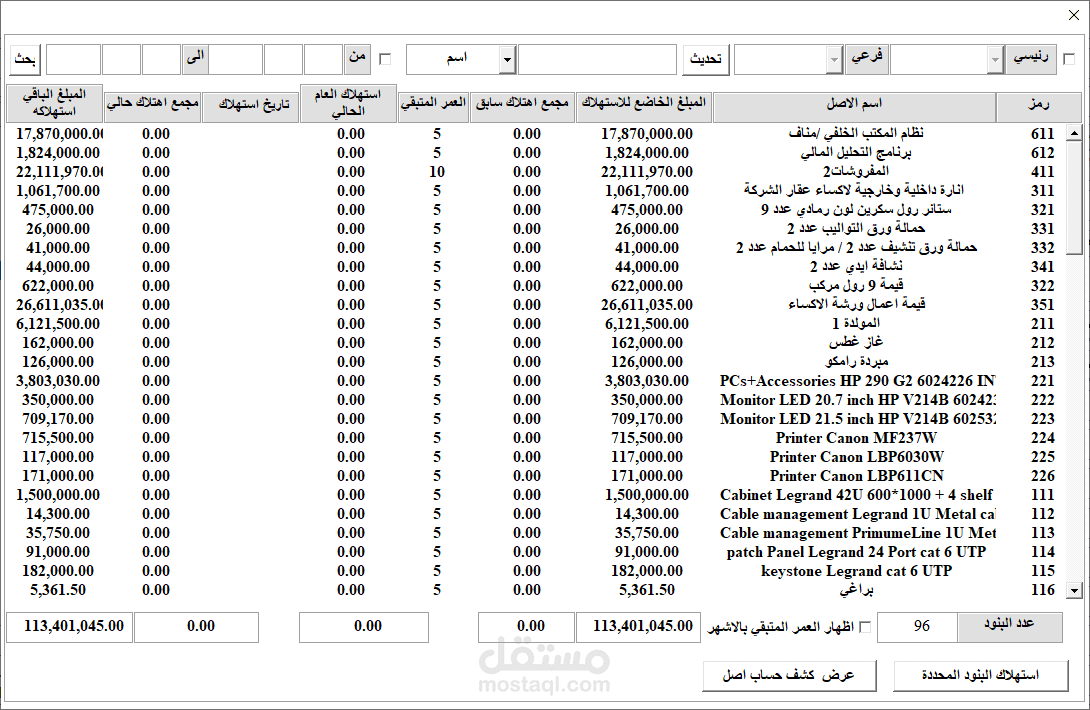Click استهلاك البنود المحددة button
This screenshot has height=710, width=1090.
980,676
